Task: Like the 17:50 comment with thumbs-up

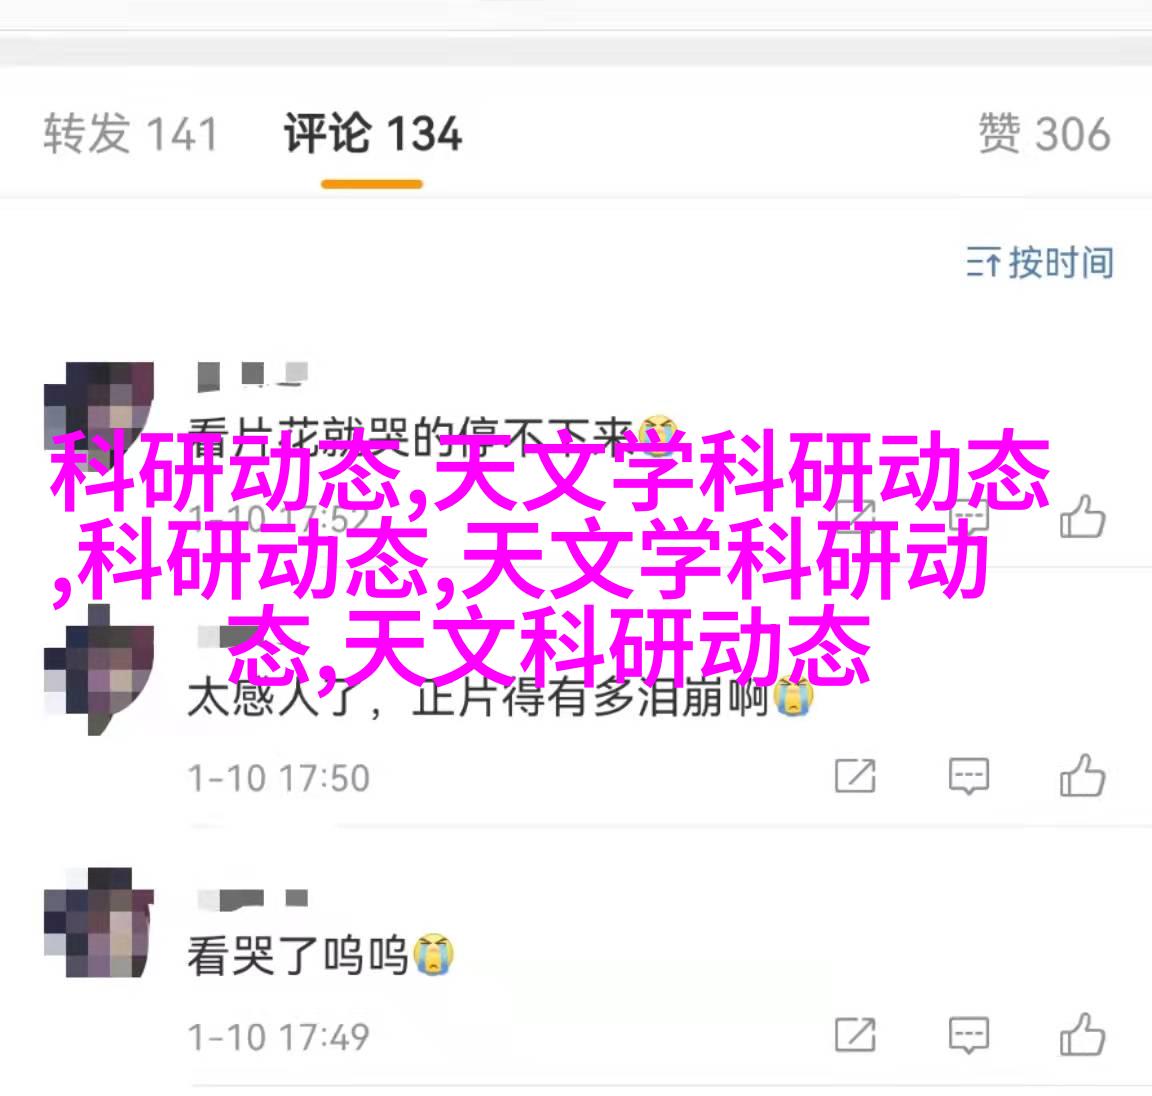Action: [1082, 776]
